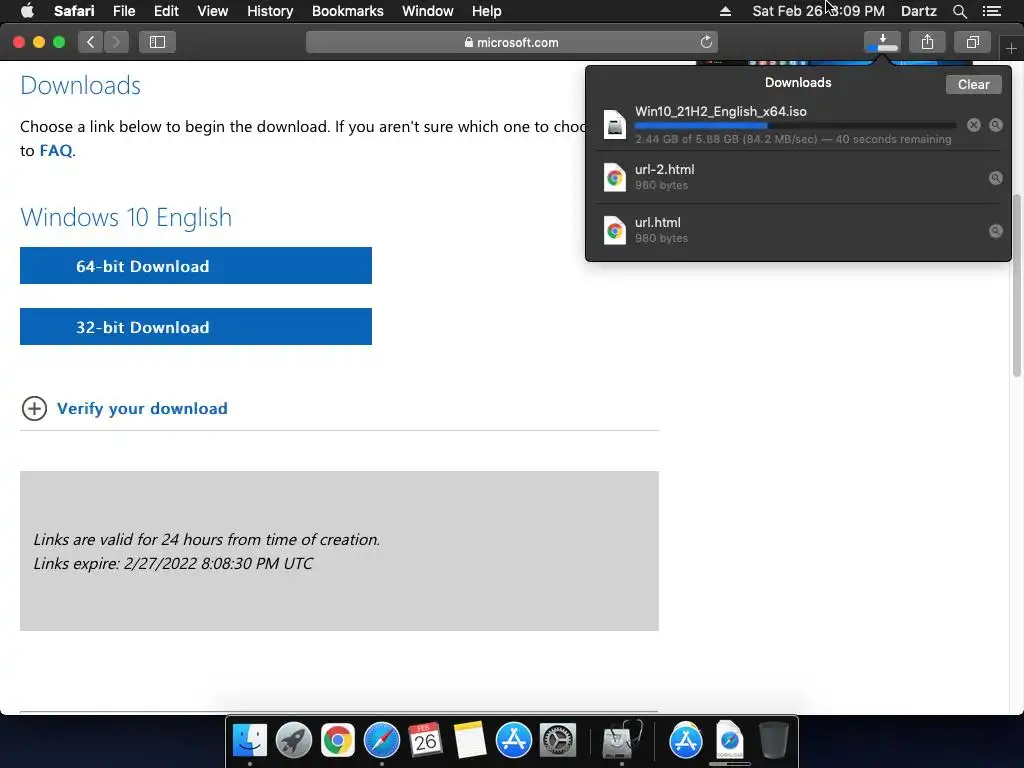The height and width of the screenshot is (768, 1024).
Task: Click the 64-bit Download button
Action: (196, 266)
